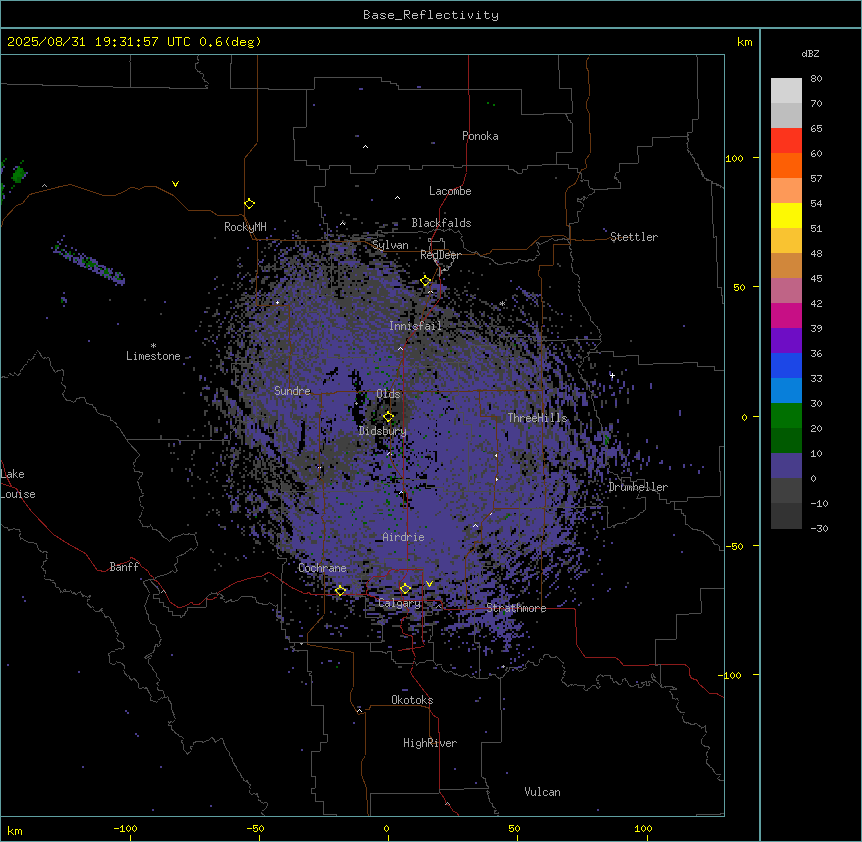Viewport: 862px width, 842px height.
Task: Click the Lacombe city label
Action: (450, 191)
